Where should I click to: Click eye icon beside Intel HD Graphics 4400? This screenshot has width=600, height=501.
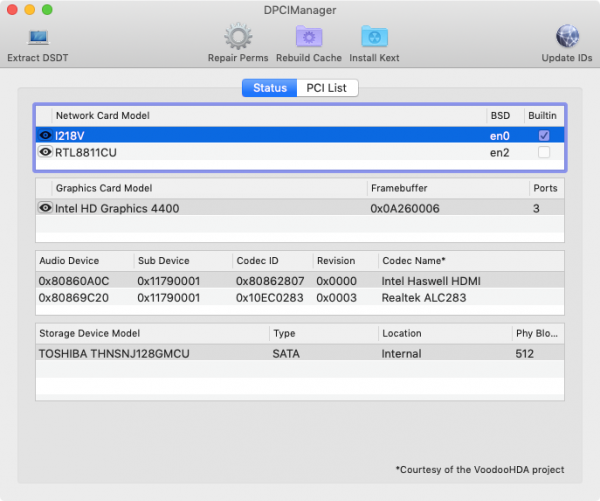pyautogui.click(x=45, y=208)
